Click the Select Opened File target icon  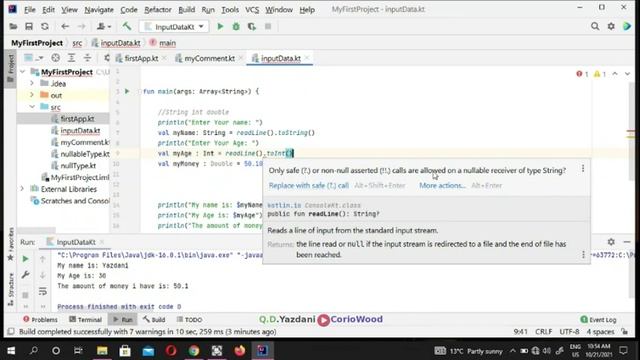pyautogui.click(x=56, y=58)
